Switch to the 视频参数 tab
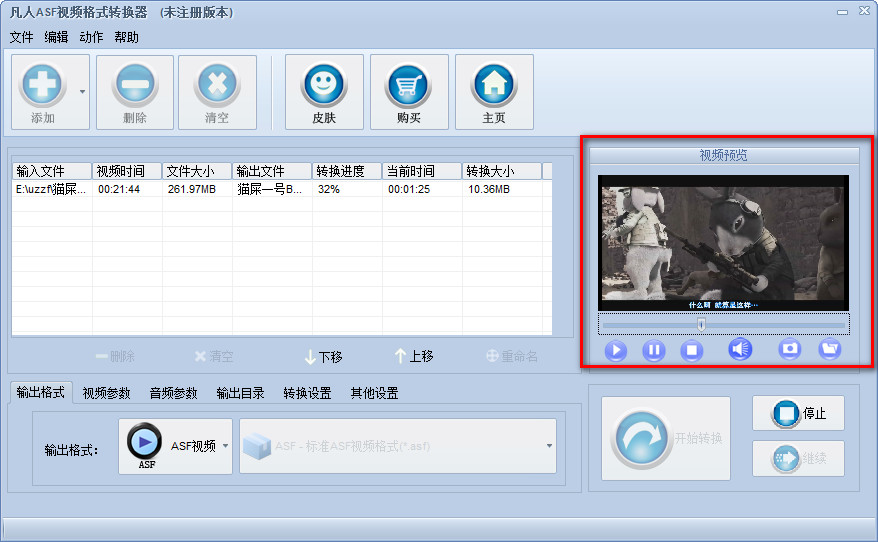878x542 pixels. (x=106, y=393)
